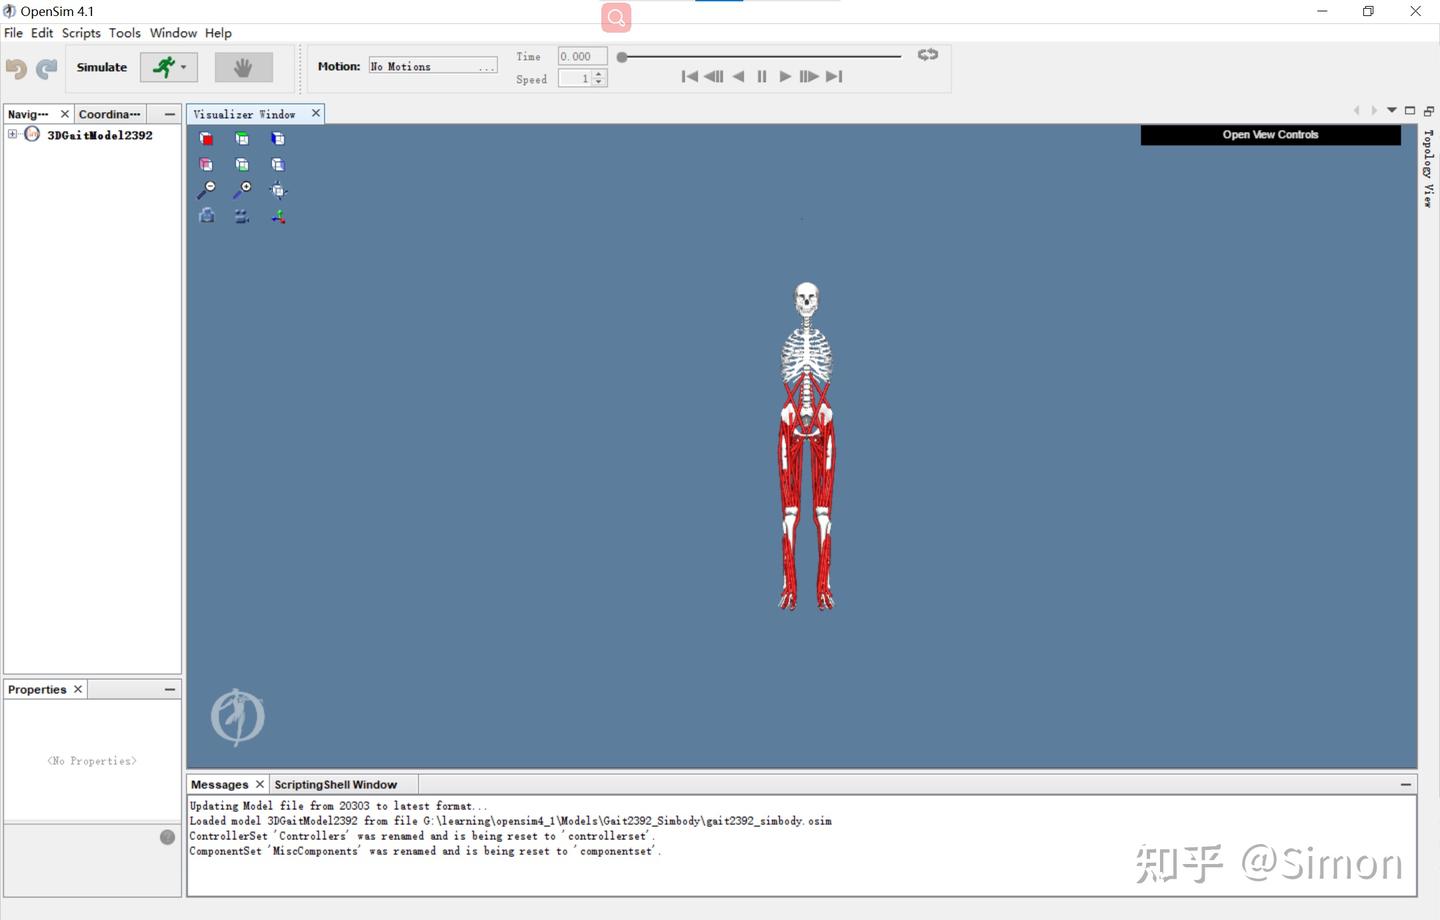Open the Motion selection dropdown
Image resolution: width=1440 pixels, height=920 pixels.
(x=487, y=64)
